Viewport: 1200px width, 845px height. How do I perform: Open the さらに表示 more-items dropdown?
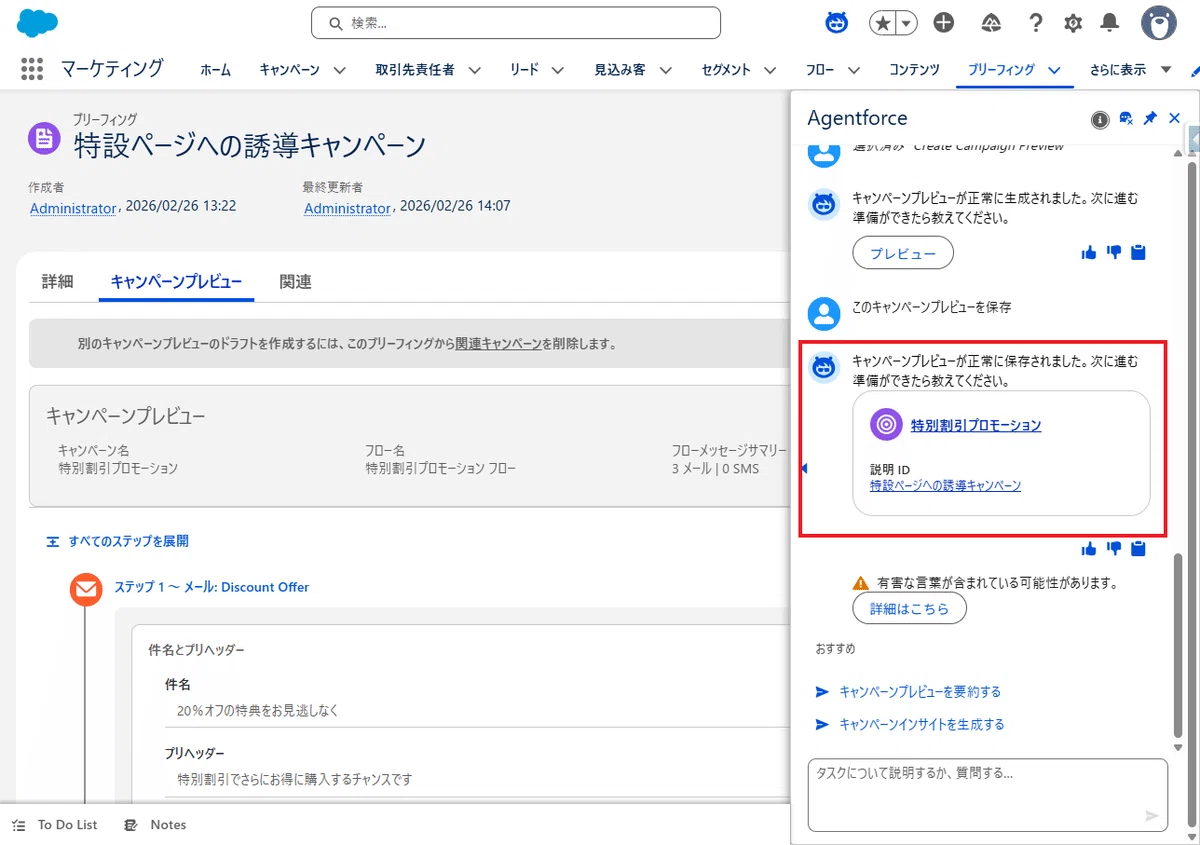click(1130, 70)
